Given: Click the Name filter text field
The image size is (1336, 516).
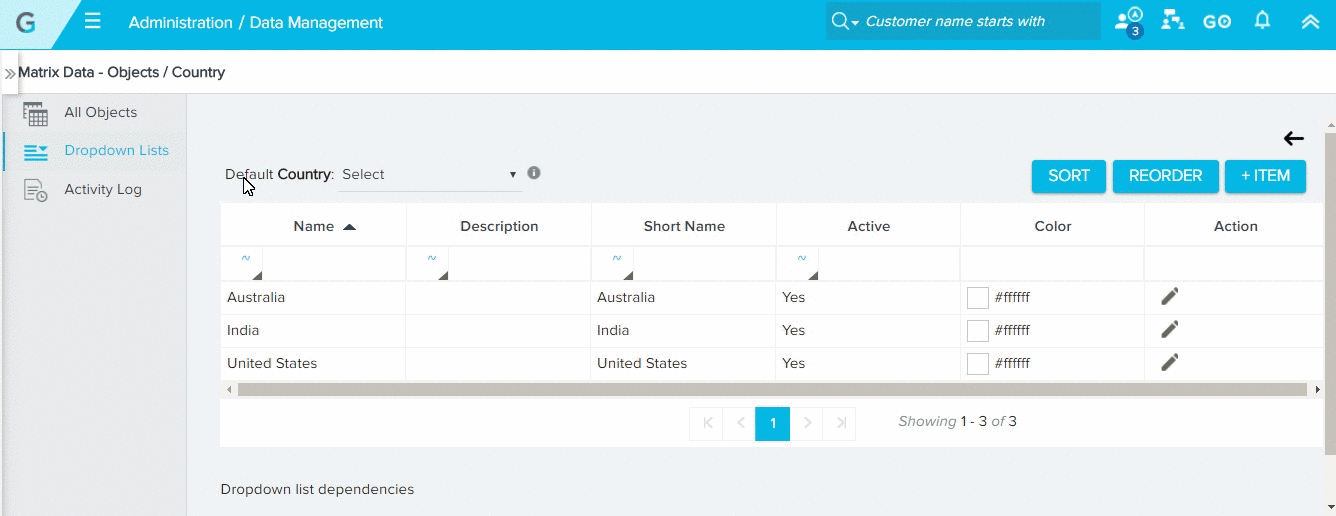Looking at the screenshot, I should 334,264.
